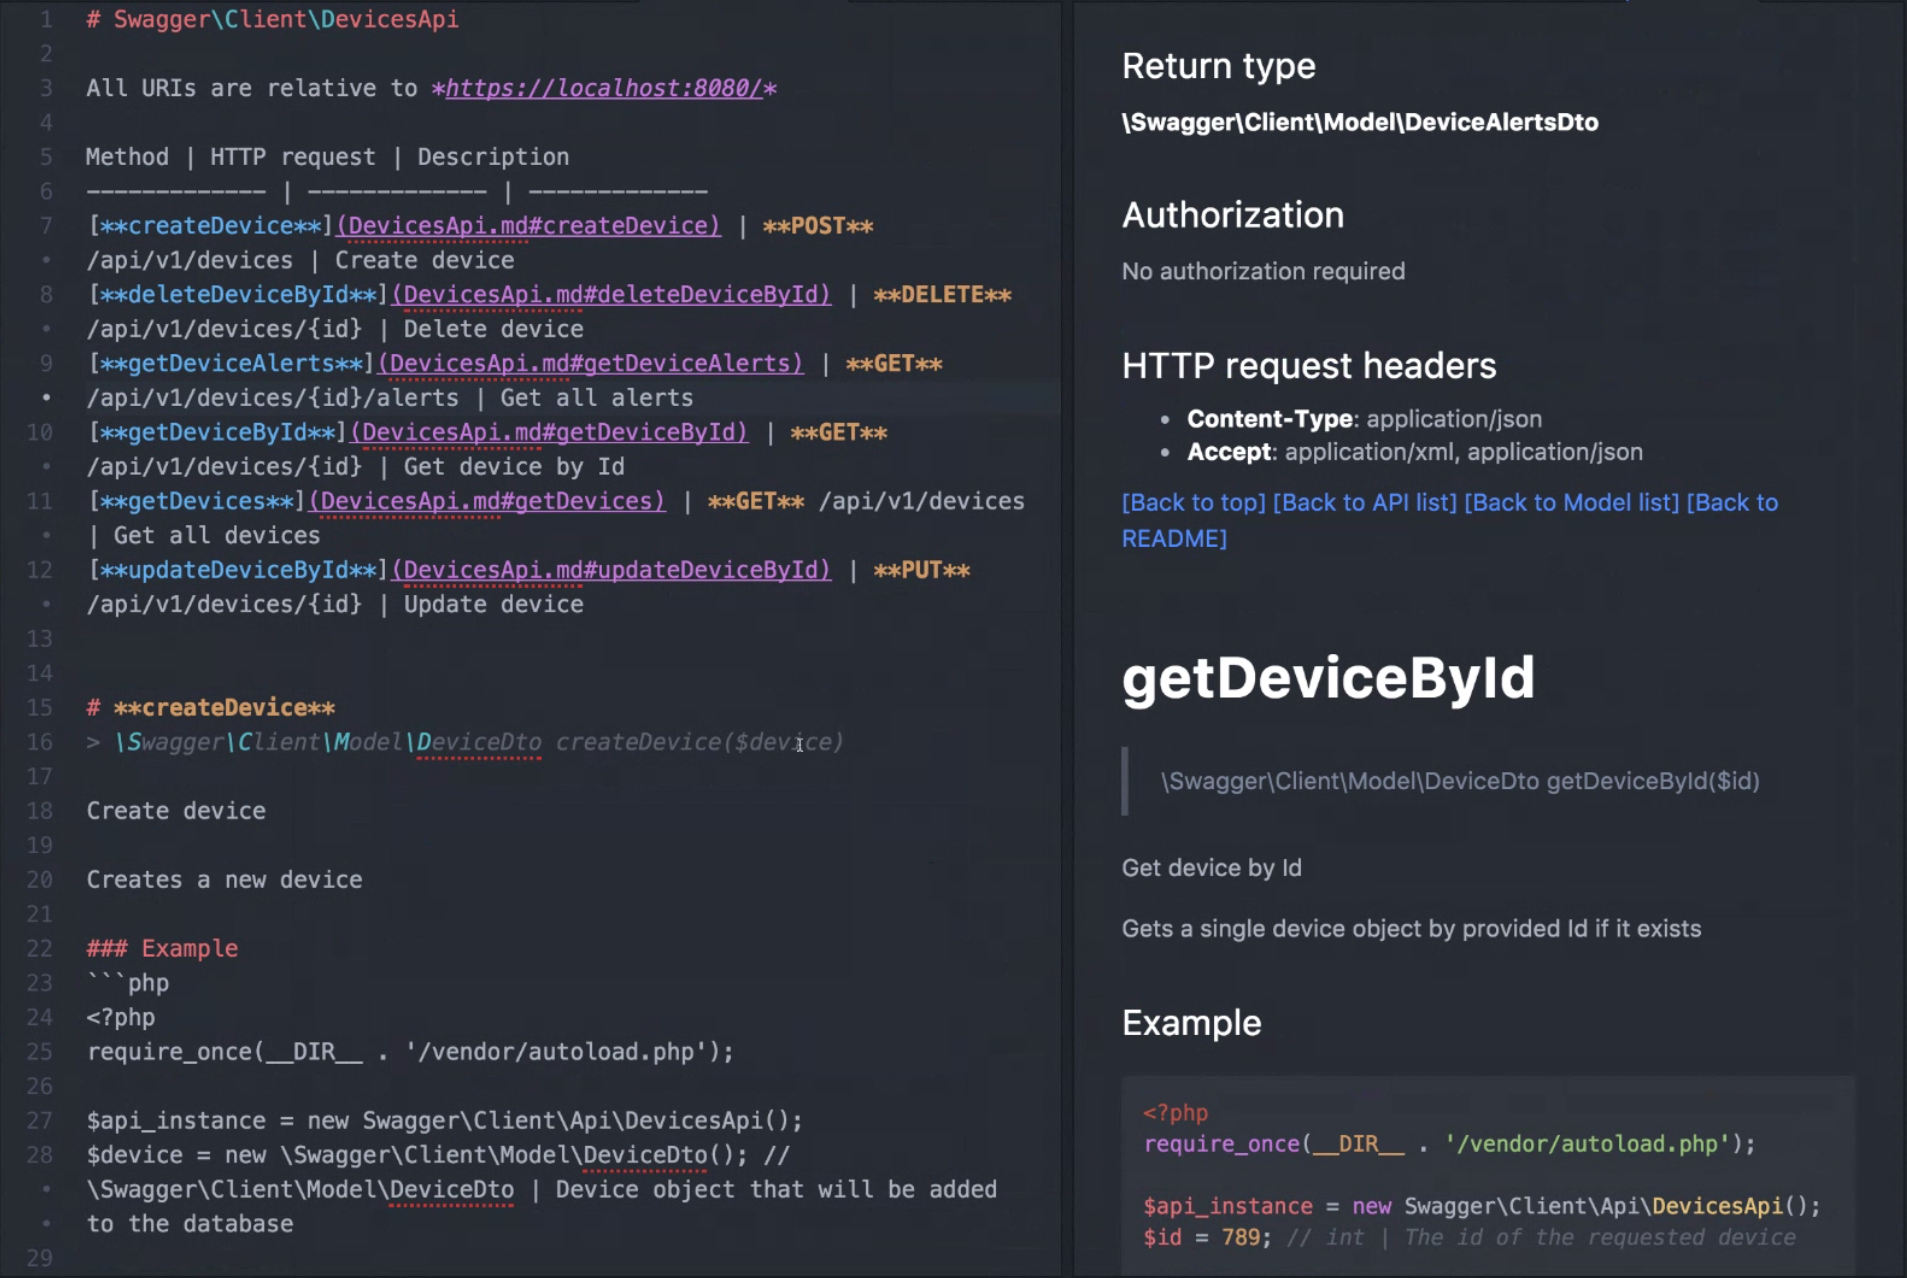
Task: Click the (DevicesApi.md#getDeviceById) link text
Action: click(549, 433)
